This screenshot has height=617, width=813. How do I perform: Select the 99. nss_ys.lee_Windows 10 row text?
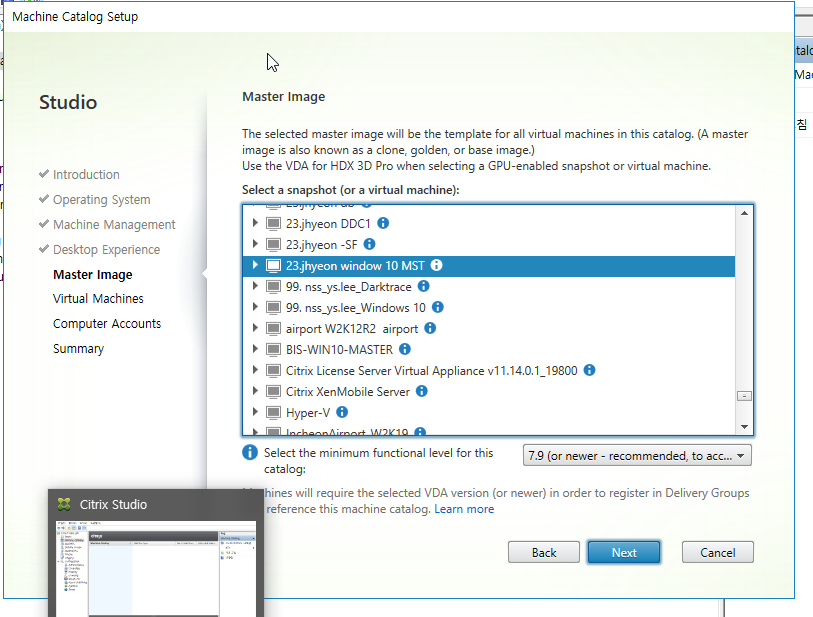355,307
